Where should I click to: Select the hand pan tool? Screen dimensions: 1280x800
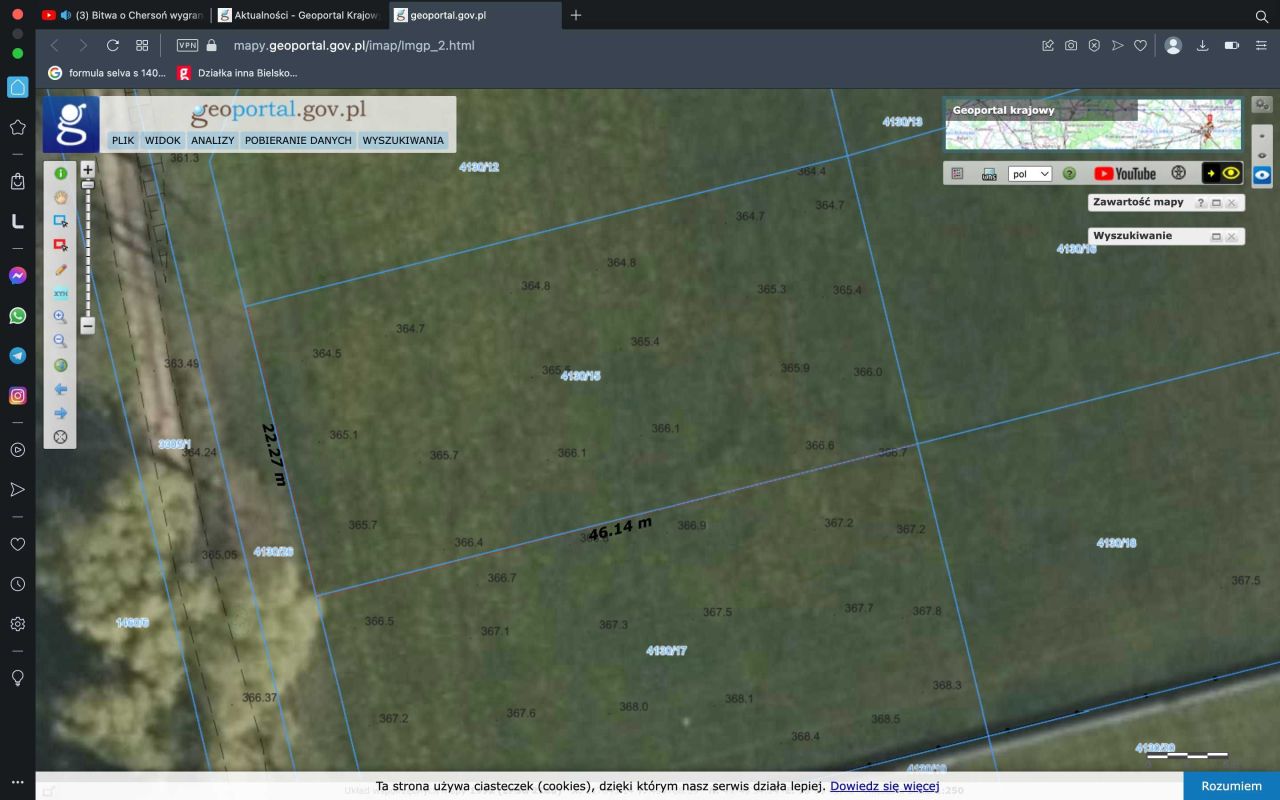60,197
